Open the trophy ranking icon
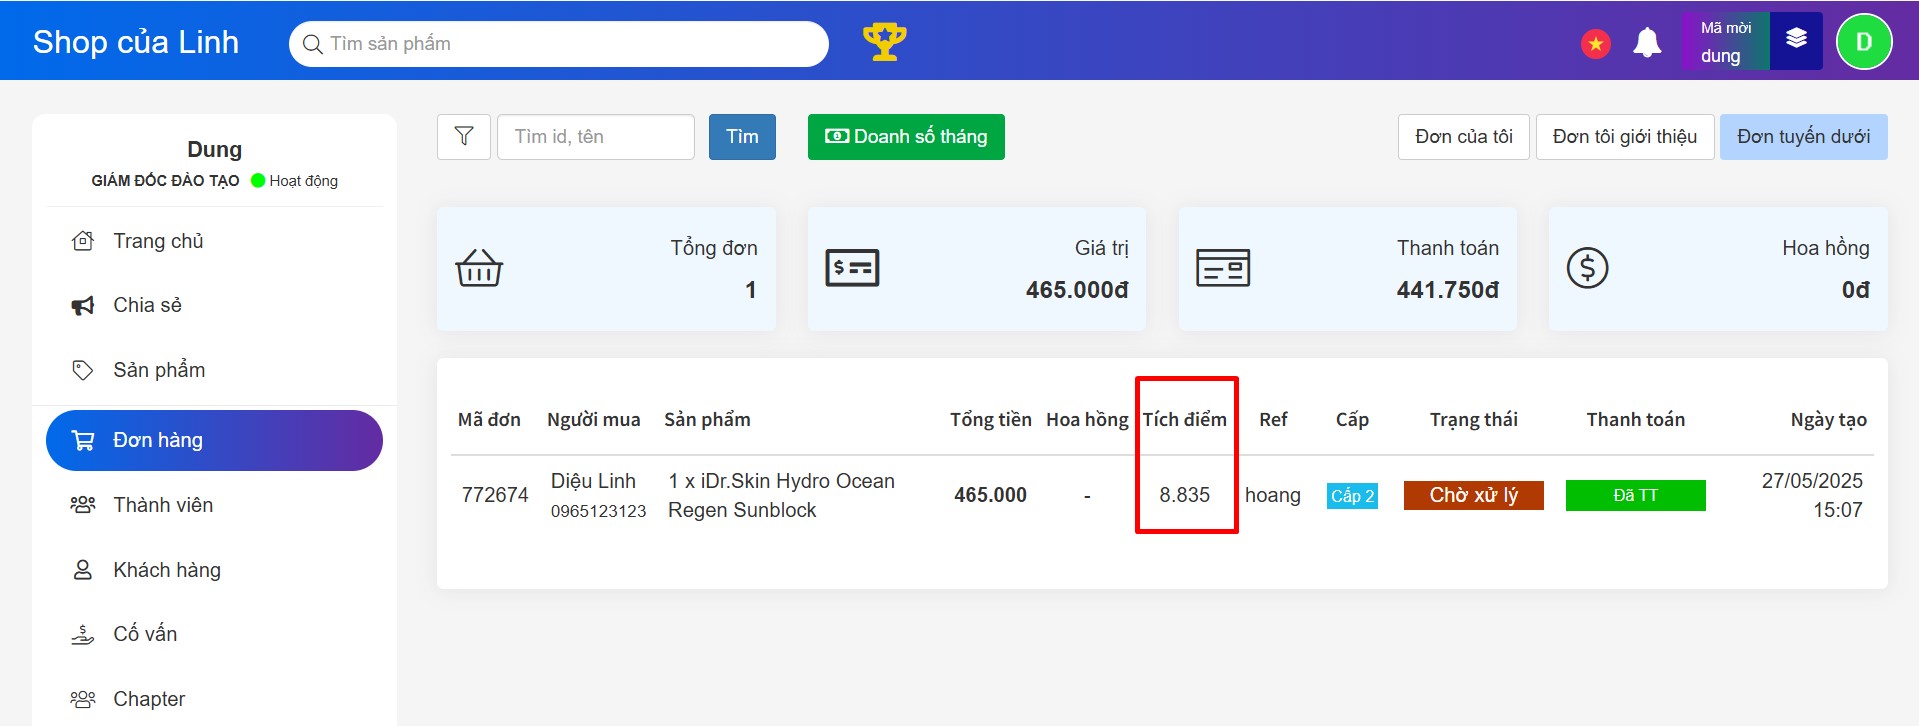 coord(884,42)
